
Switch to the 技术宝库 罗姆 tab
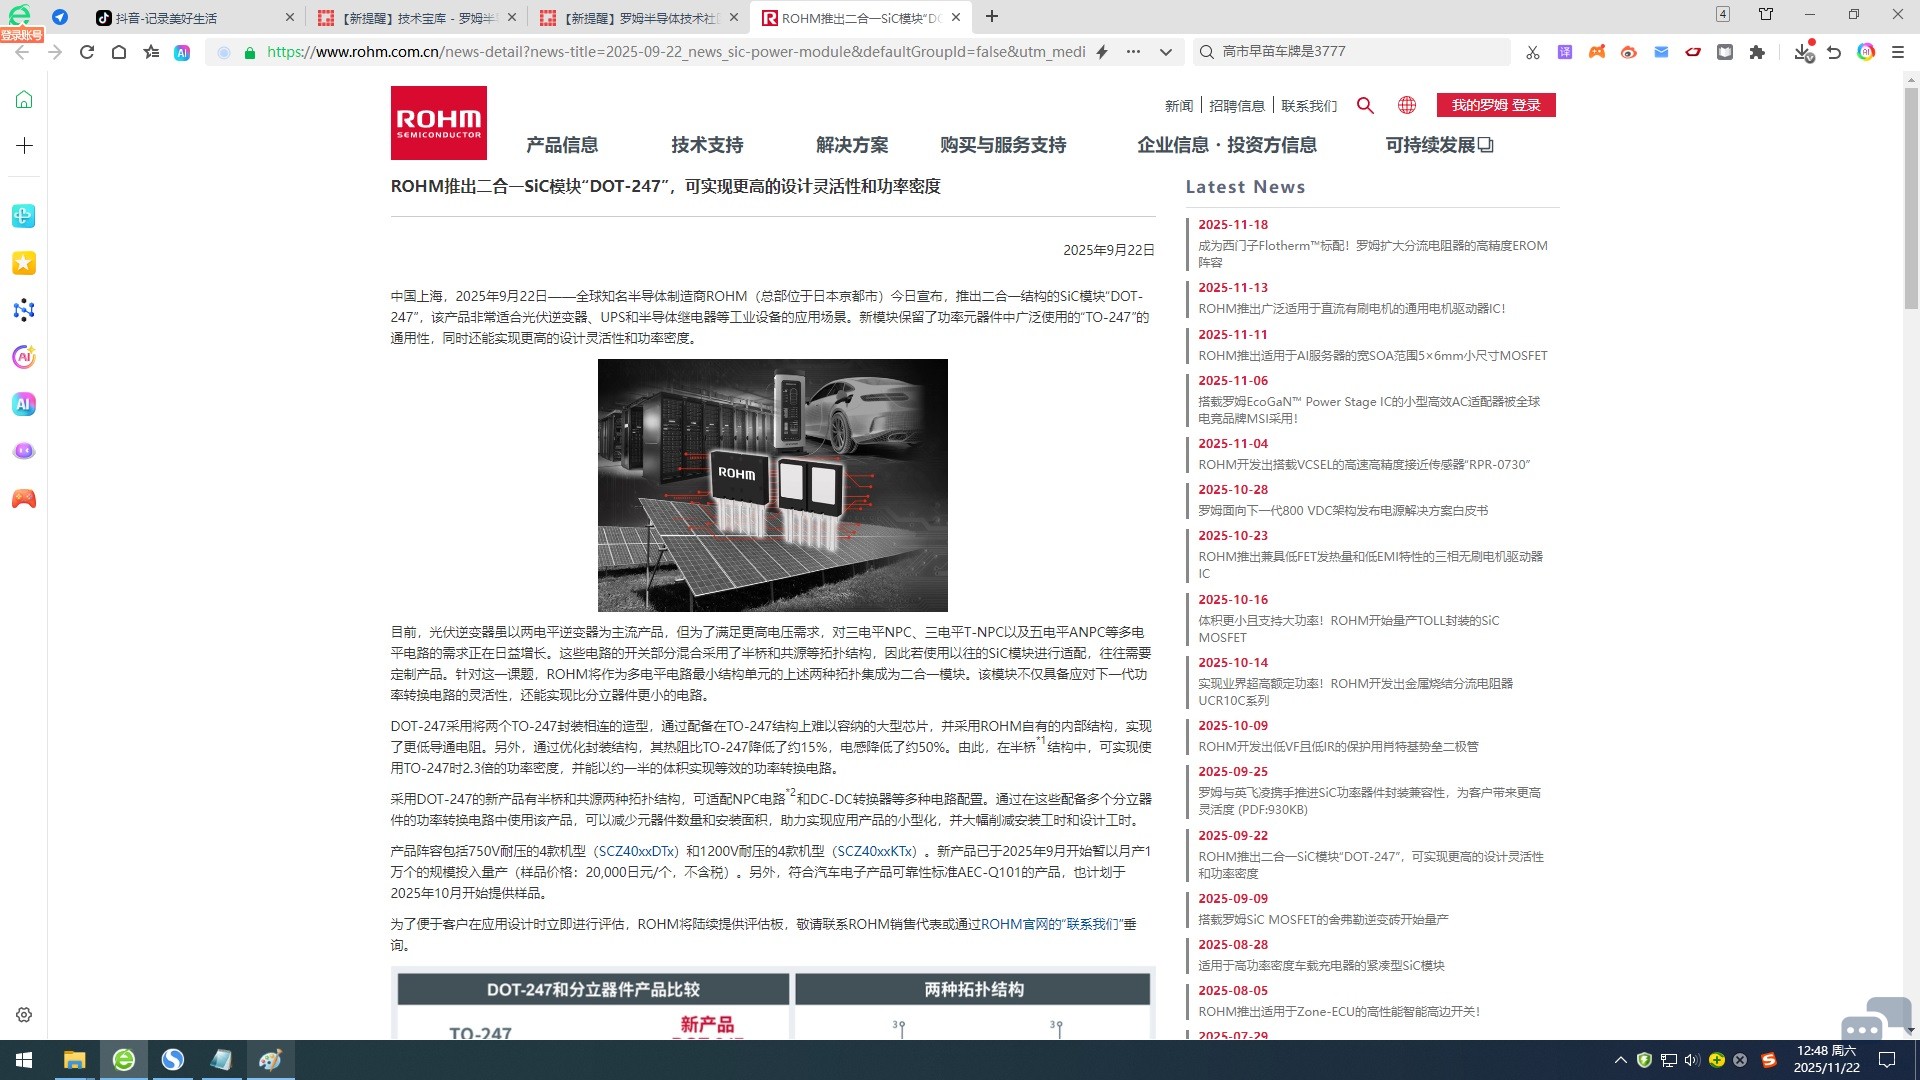coord(416,17)
